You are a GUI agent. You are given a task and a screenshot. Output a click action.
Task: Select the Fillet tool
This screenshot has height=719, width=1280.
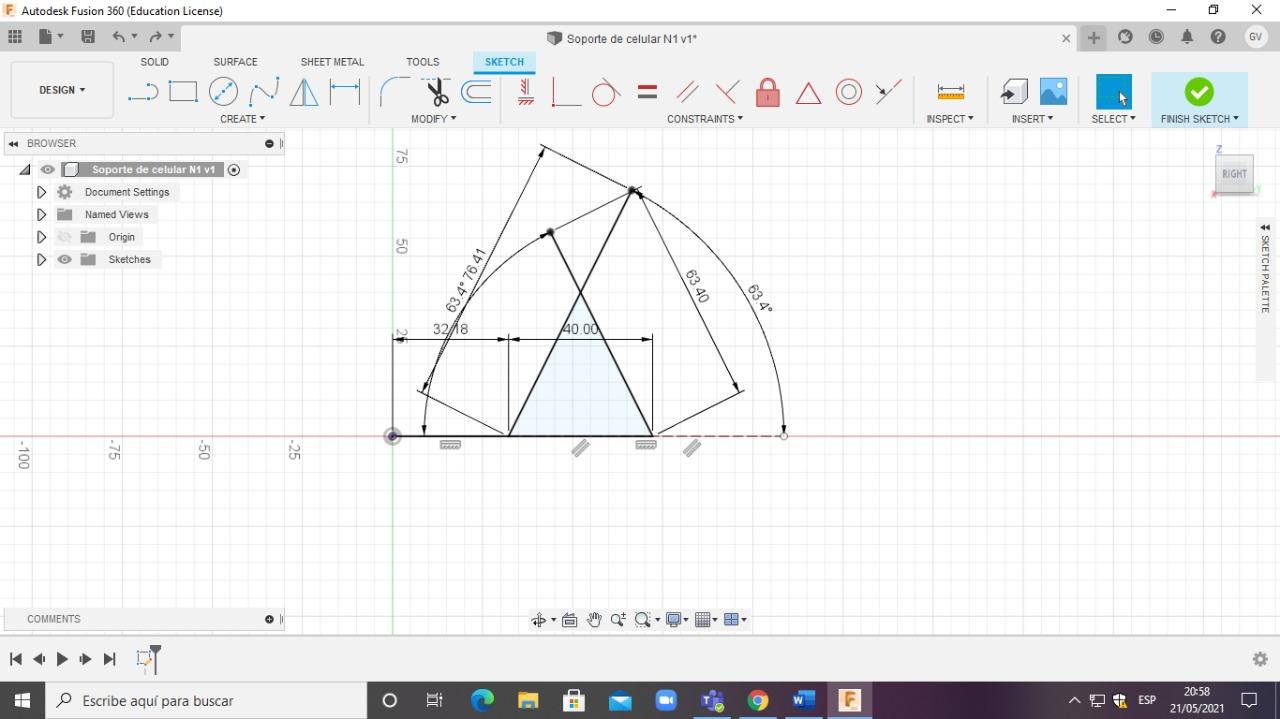coord(395,92)
